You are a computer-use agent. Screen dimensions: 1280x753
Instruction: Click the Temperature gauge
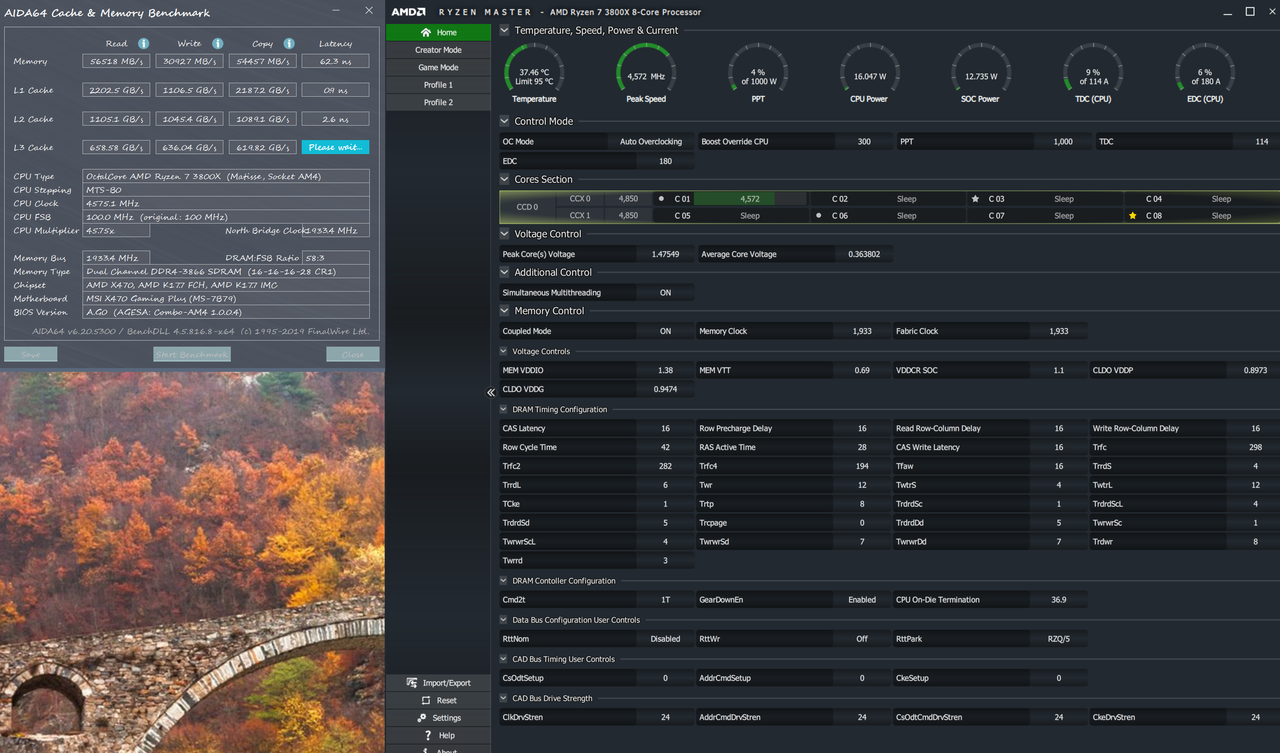coord(534,74)
